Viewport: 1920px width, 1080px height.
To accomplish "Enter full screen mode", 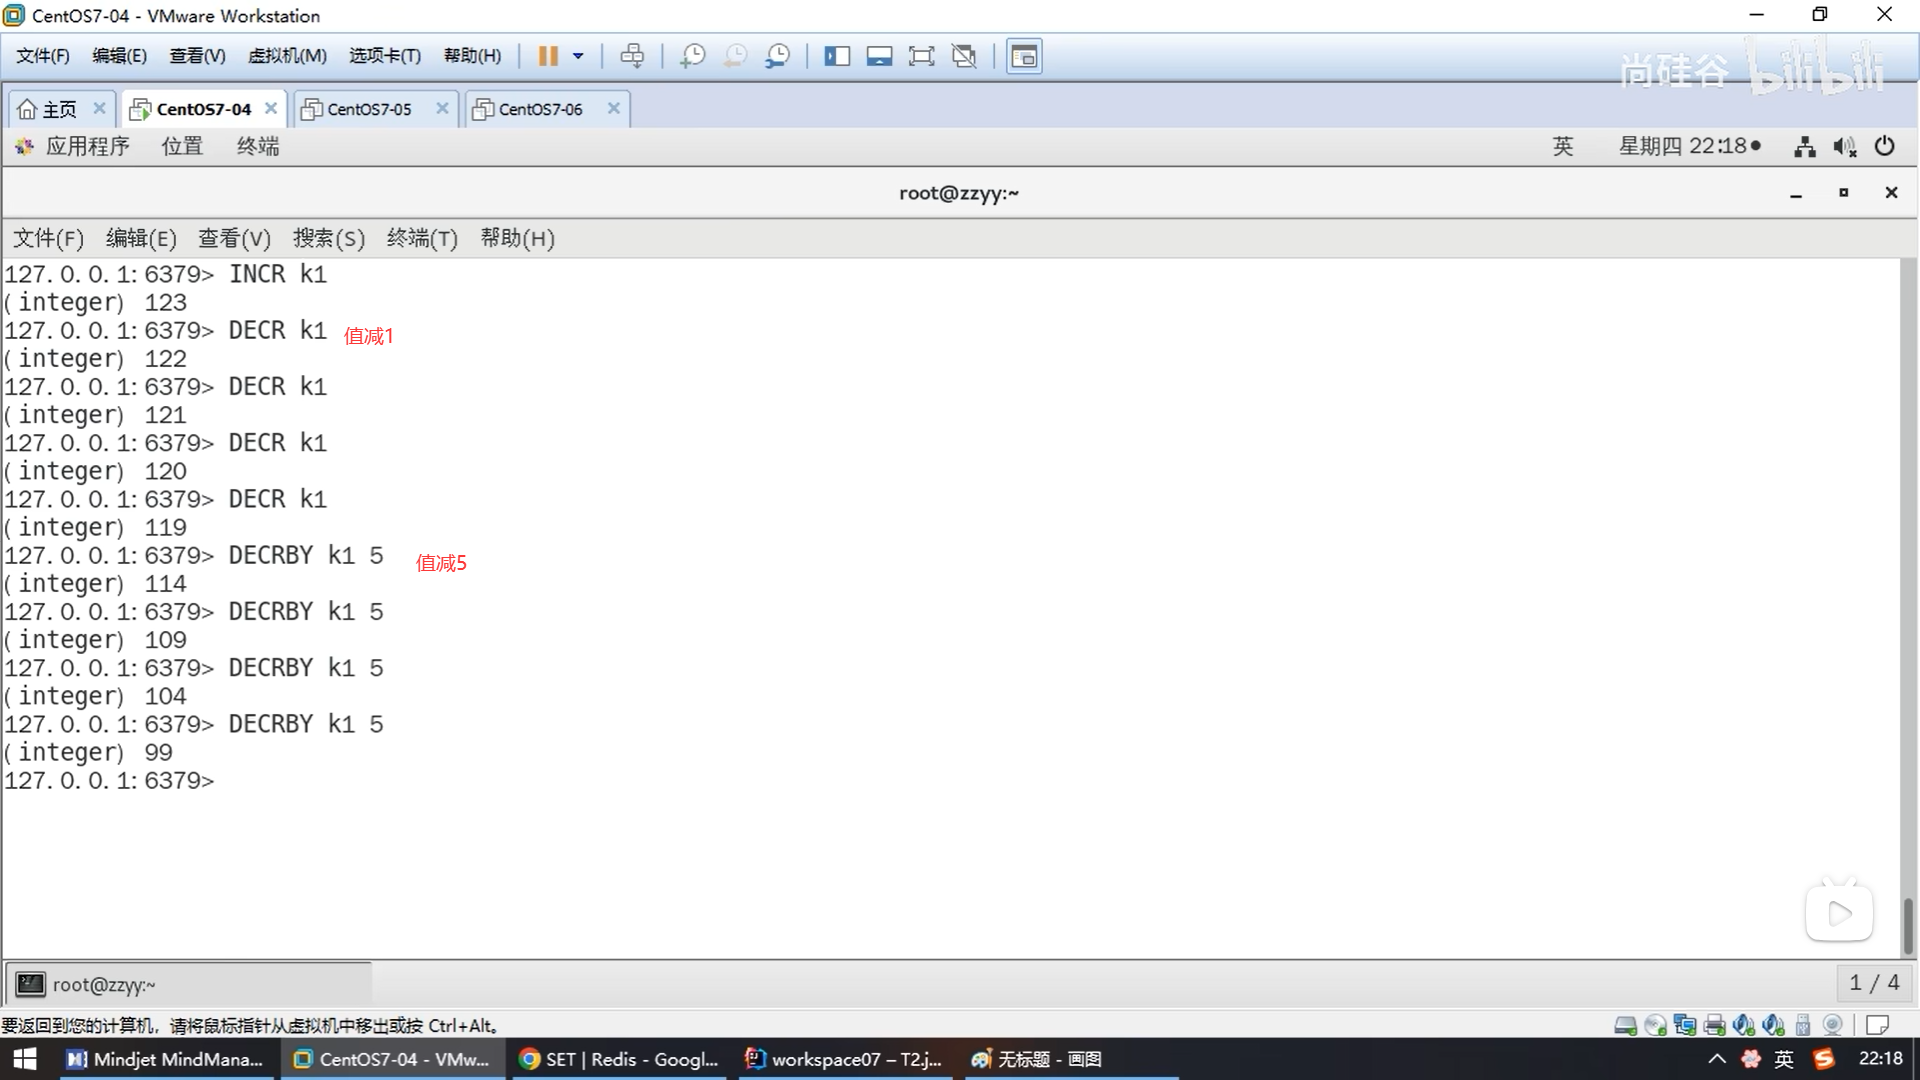I will coord(921,56).
